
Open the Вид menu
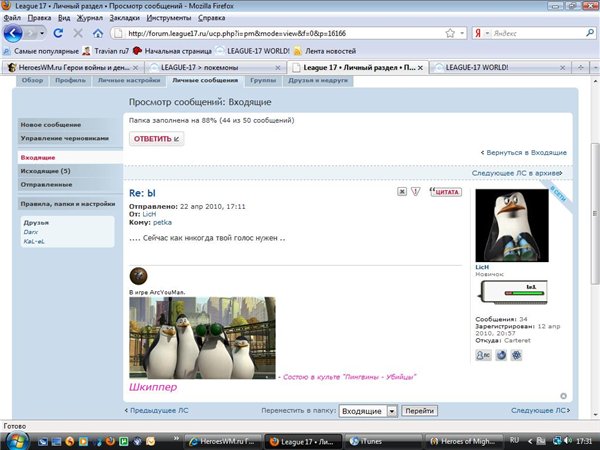coord(64,18)
